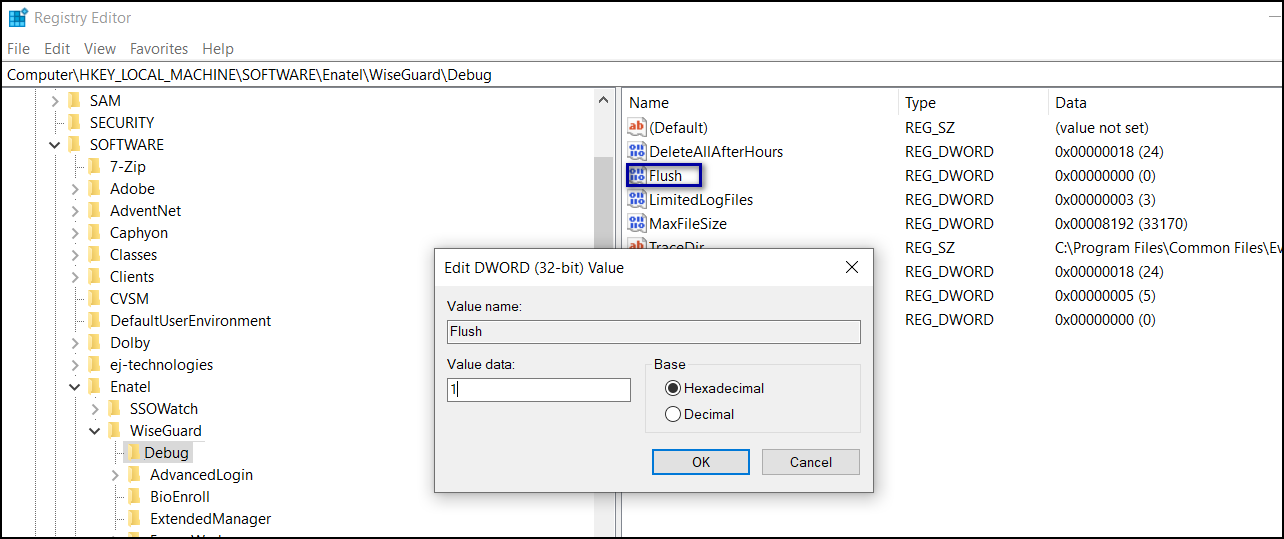Viewport: 1284px width, 539px height.
Task: Expand the Adobe registry key
Action: [75, 189]
